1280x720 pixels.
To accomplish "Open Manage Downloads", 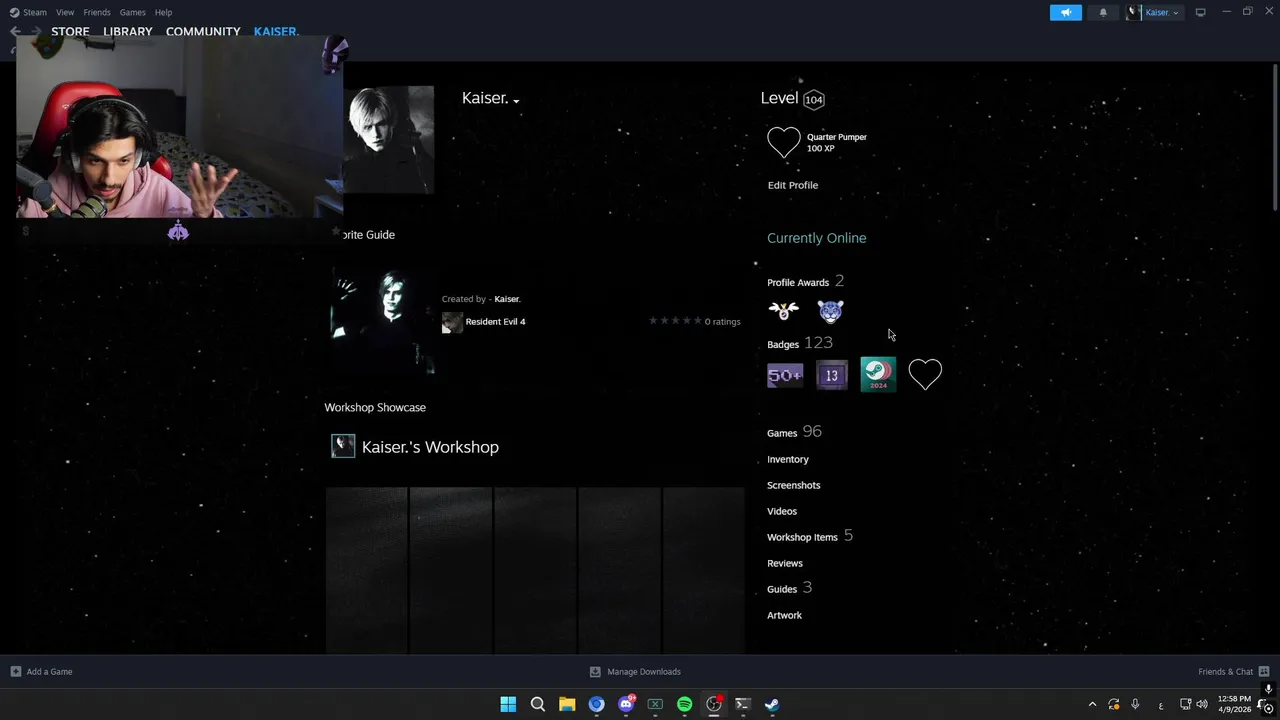I will tap(635, 672).
